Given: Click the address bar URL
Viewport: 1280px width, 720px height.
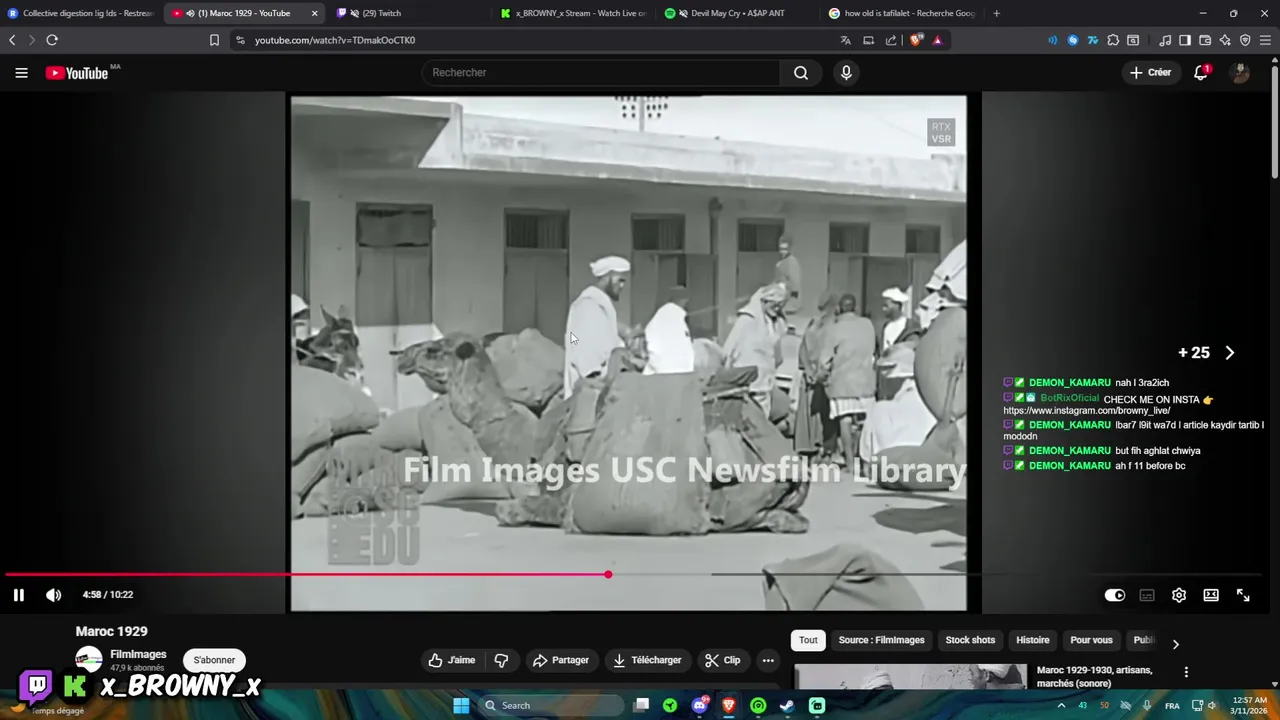Looking at the screenshot, I should tap(335, 40).
